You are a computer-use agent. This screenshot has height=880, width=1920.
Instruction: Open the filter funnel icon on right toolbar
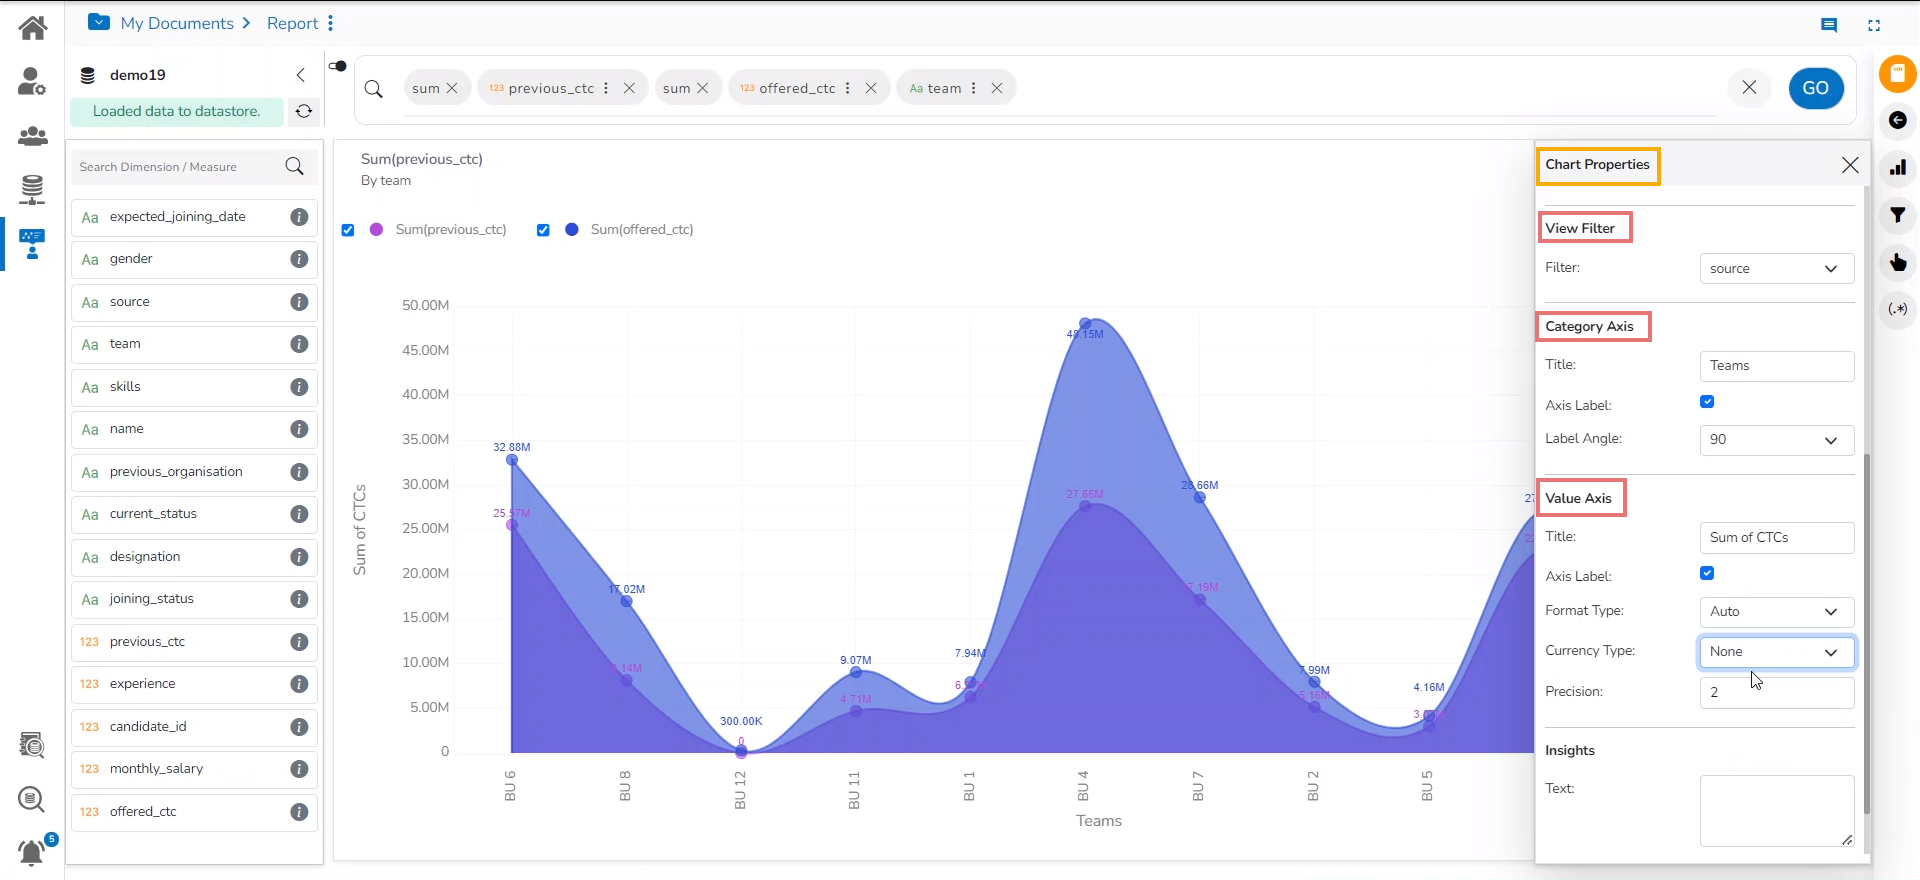tap(1897, 215)
